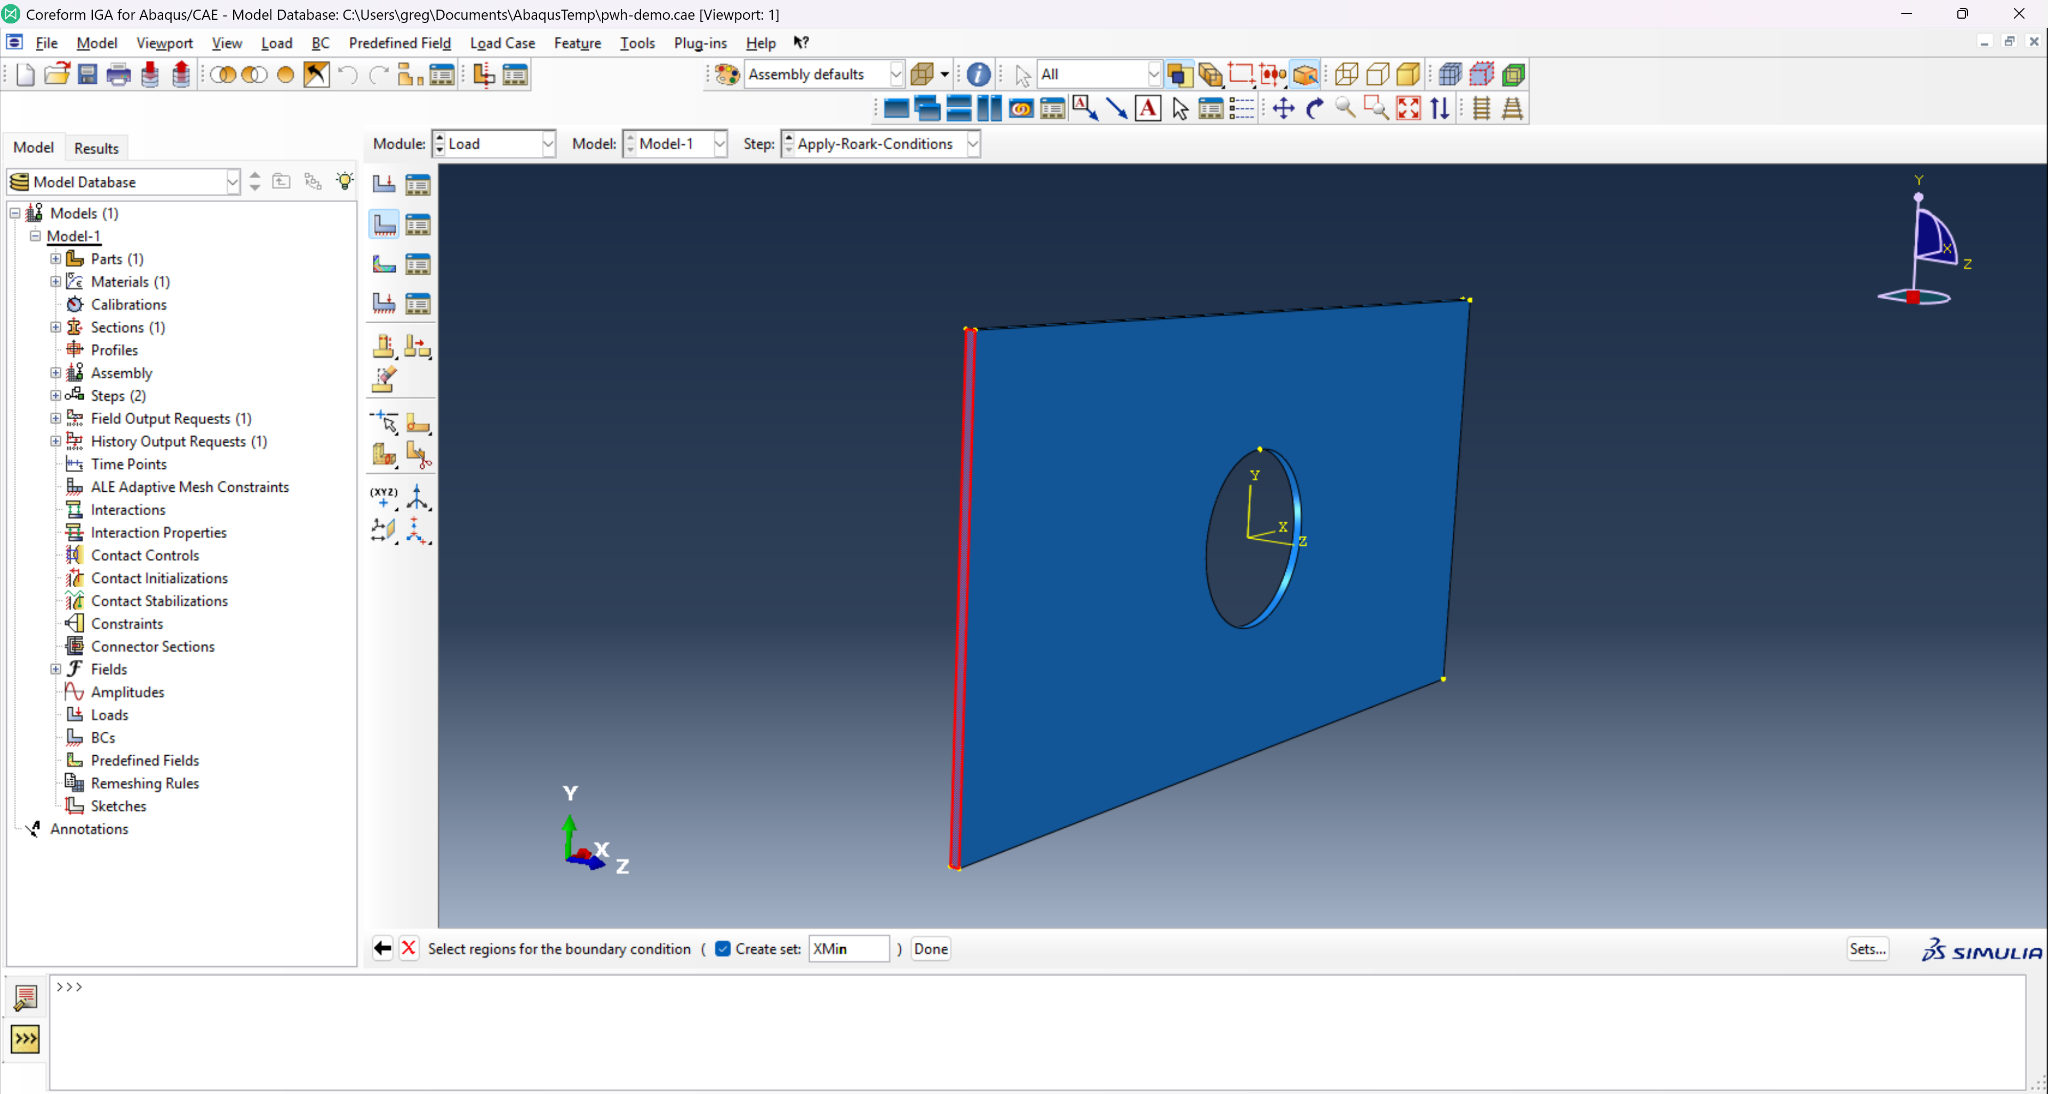
Task: Click the Create Load tool icon
Action: pos(384,184)
